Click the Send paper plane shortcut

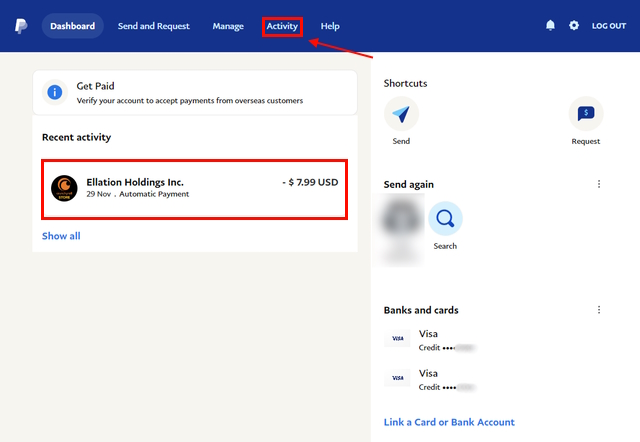[x=401, y=115]
